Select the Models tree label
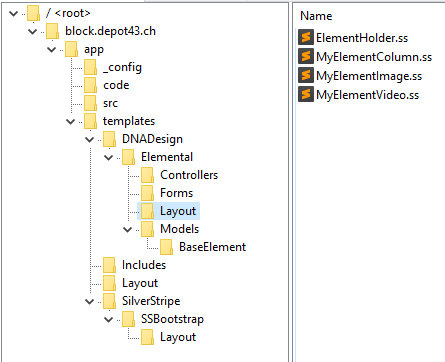Viewport: 445px width, 362px height. [179, 229]
